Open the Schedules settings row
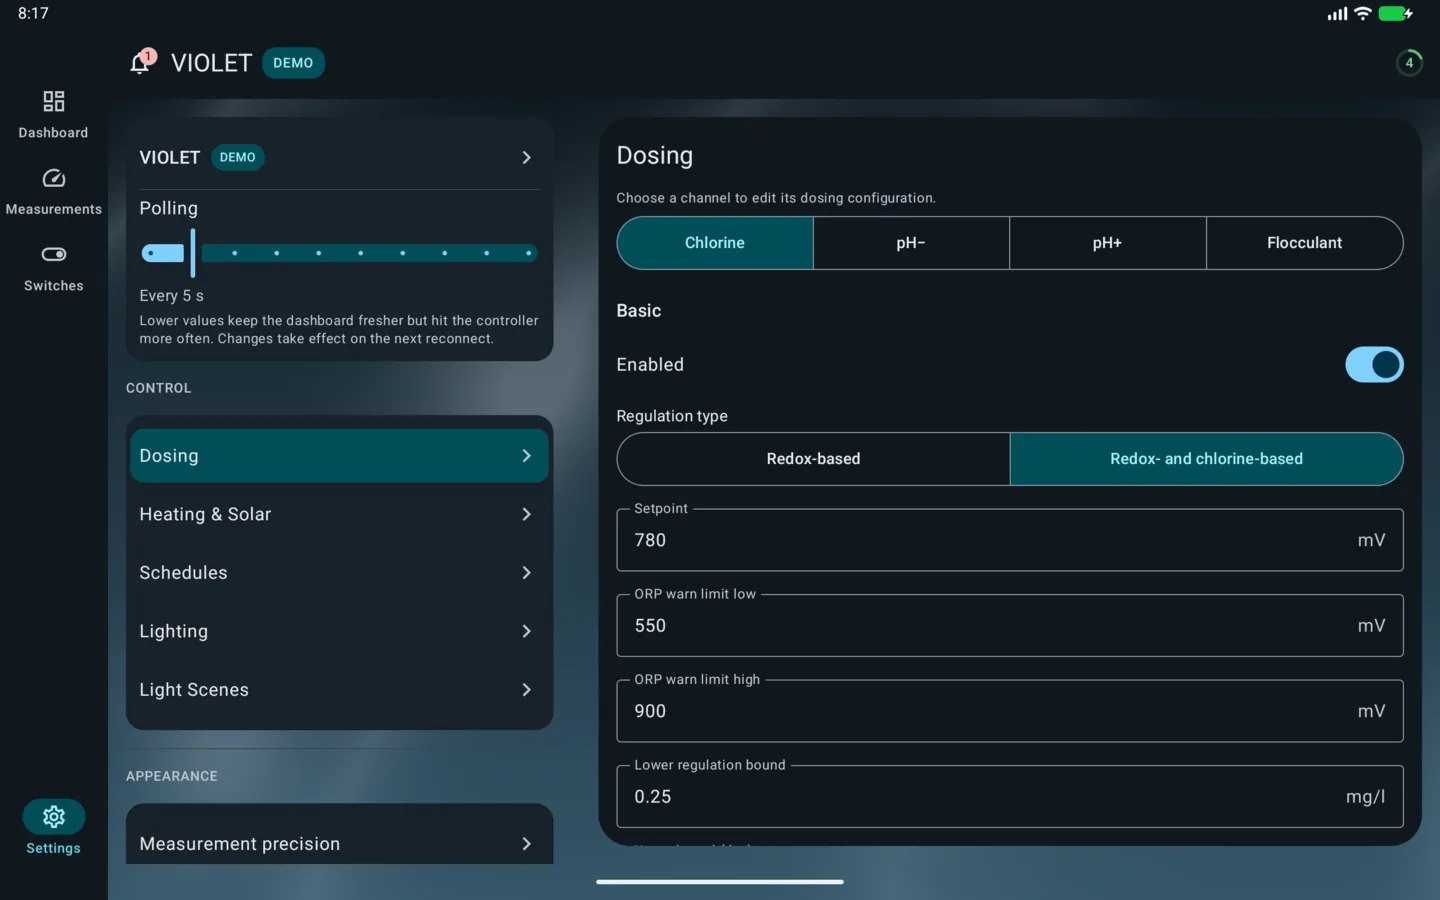This screenshot has height=900, width=1440. [x=339, y=573]
